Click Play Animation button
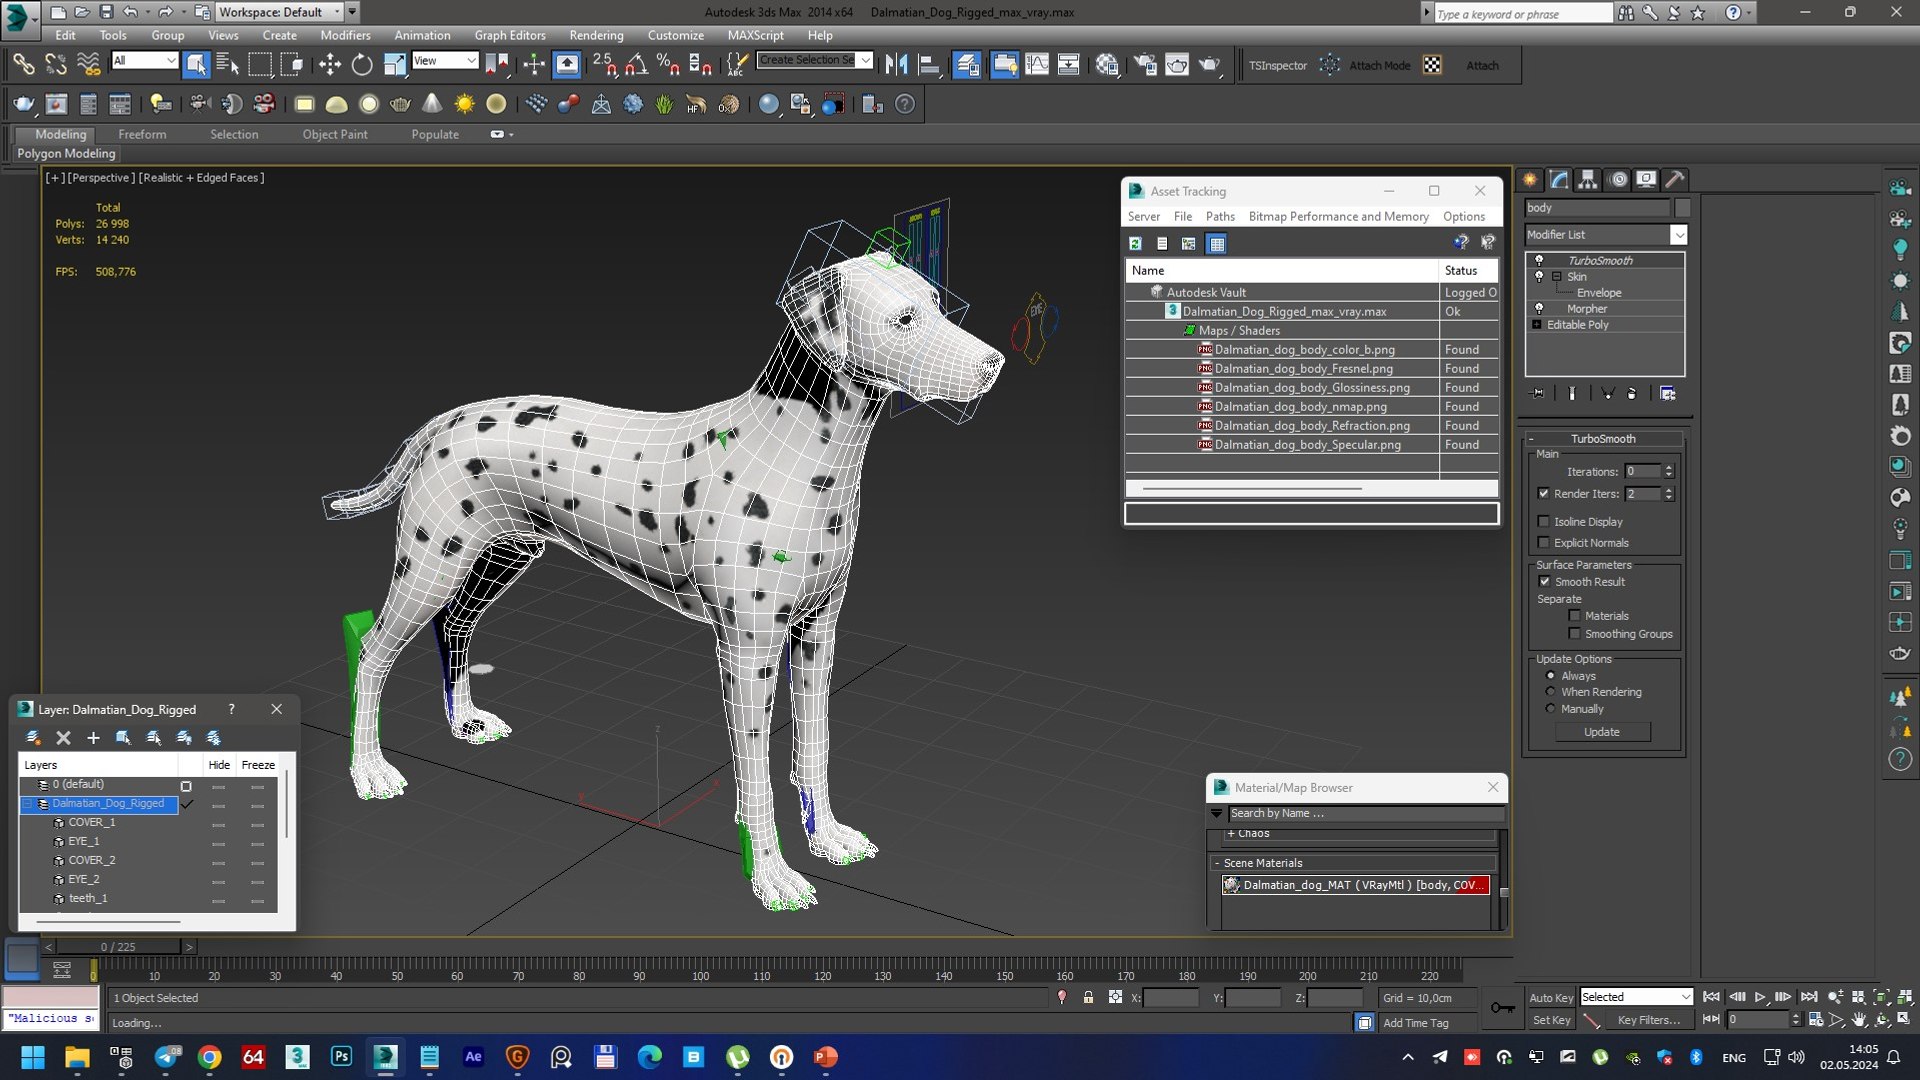 pyautogui.click(x=1760, y=998)
